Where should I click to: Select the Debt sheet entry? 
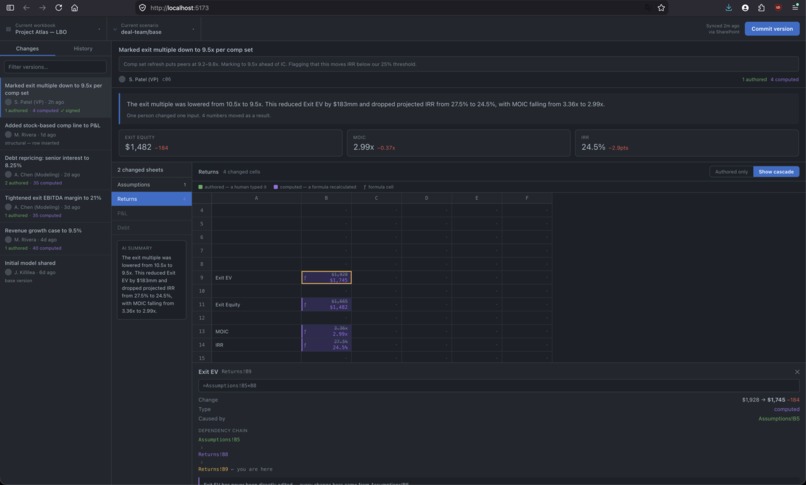(152, 228)
